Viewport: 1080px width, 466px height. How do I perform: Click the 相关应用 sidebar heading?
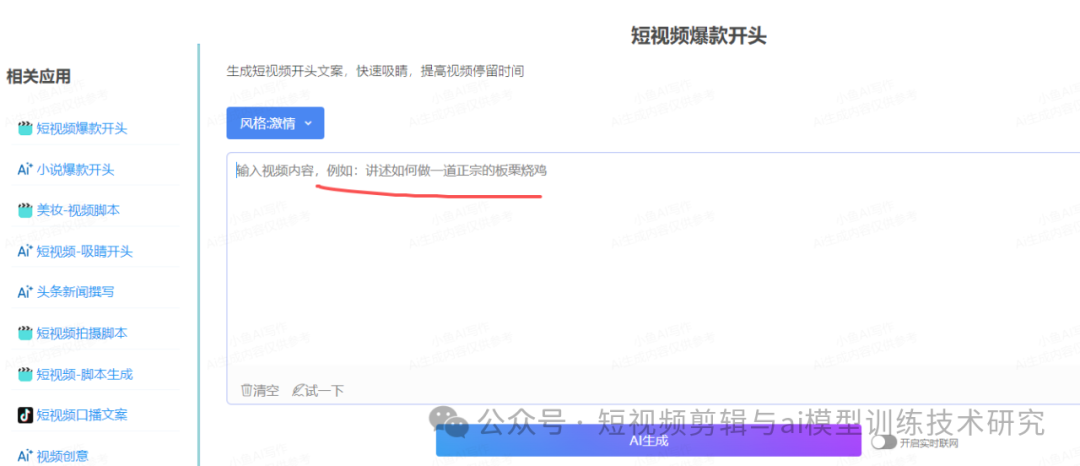click(x=39, y=76)
